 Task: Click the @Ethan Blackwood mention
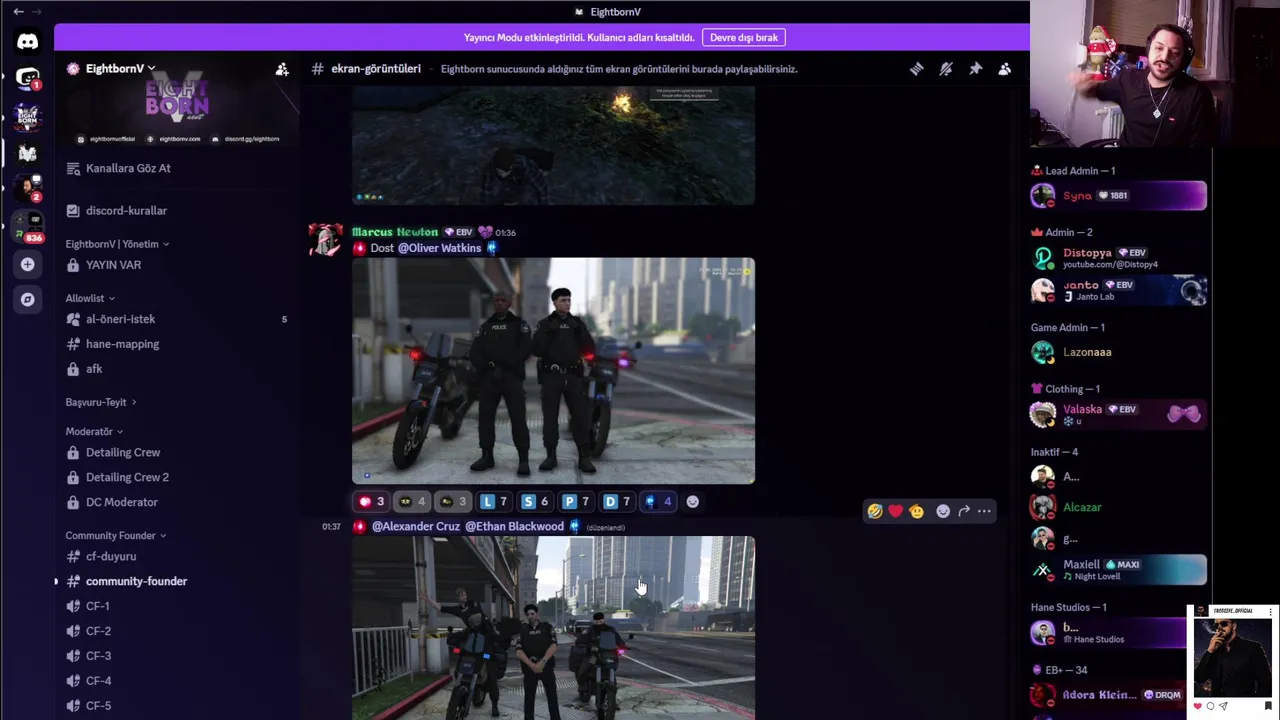(x=515, y=526)
